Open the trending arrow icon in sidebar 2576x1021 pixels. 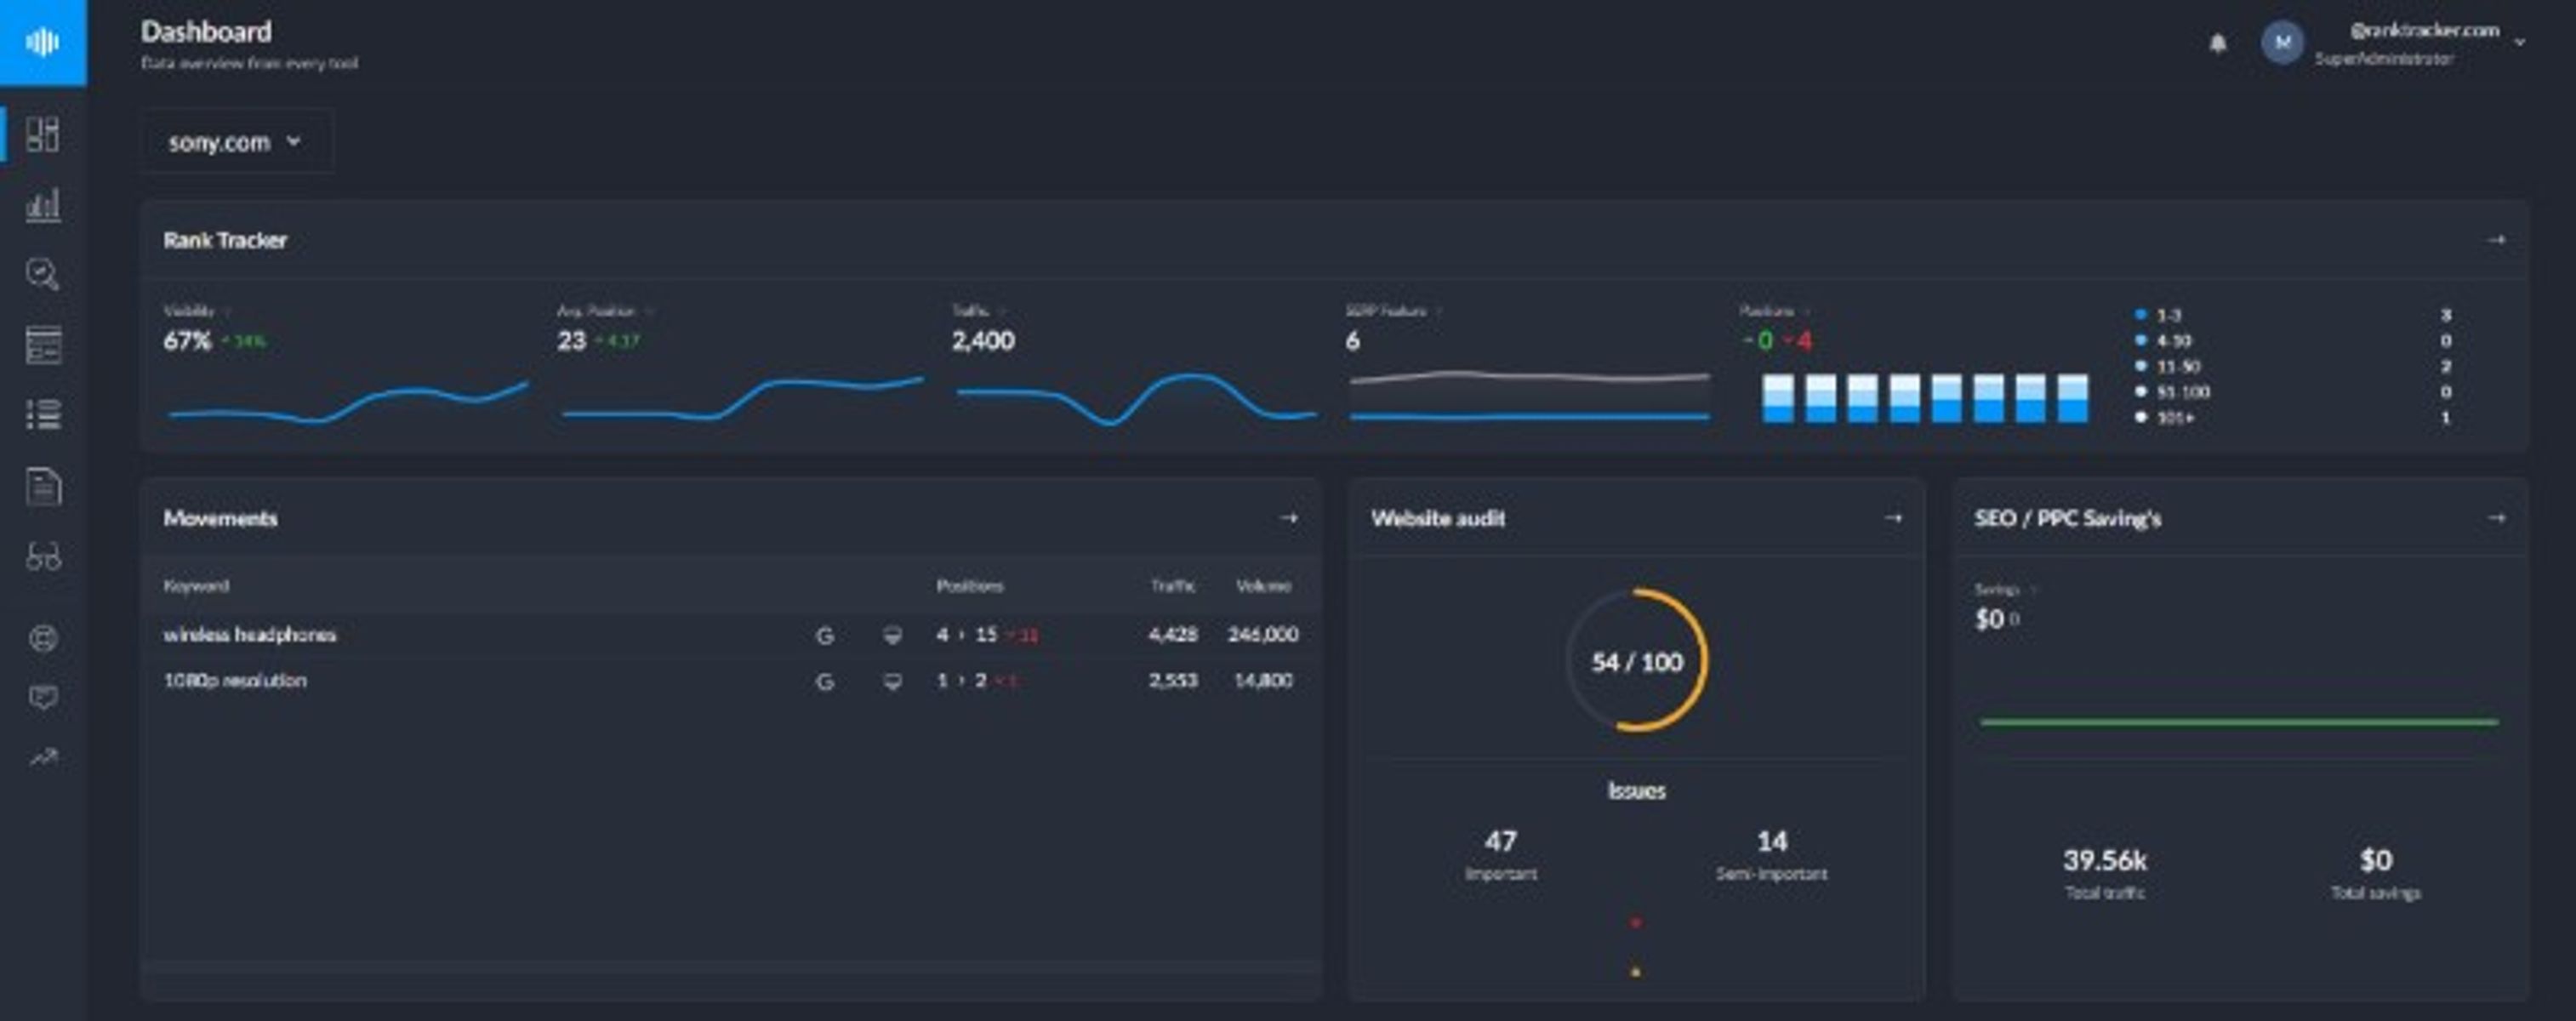tap(43, 758)
